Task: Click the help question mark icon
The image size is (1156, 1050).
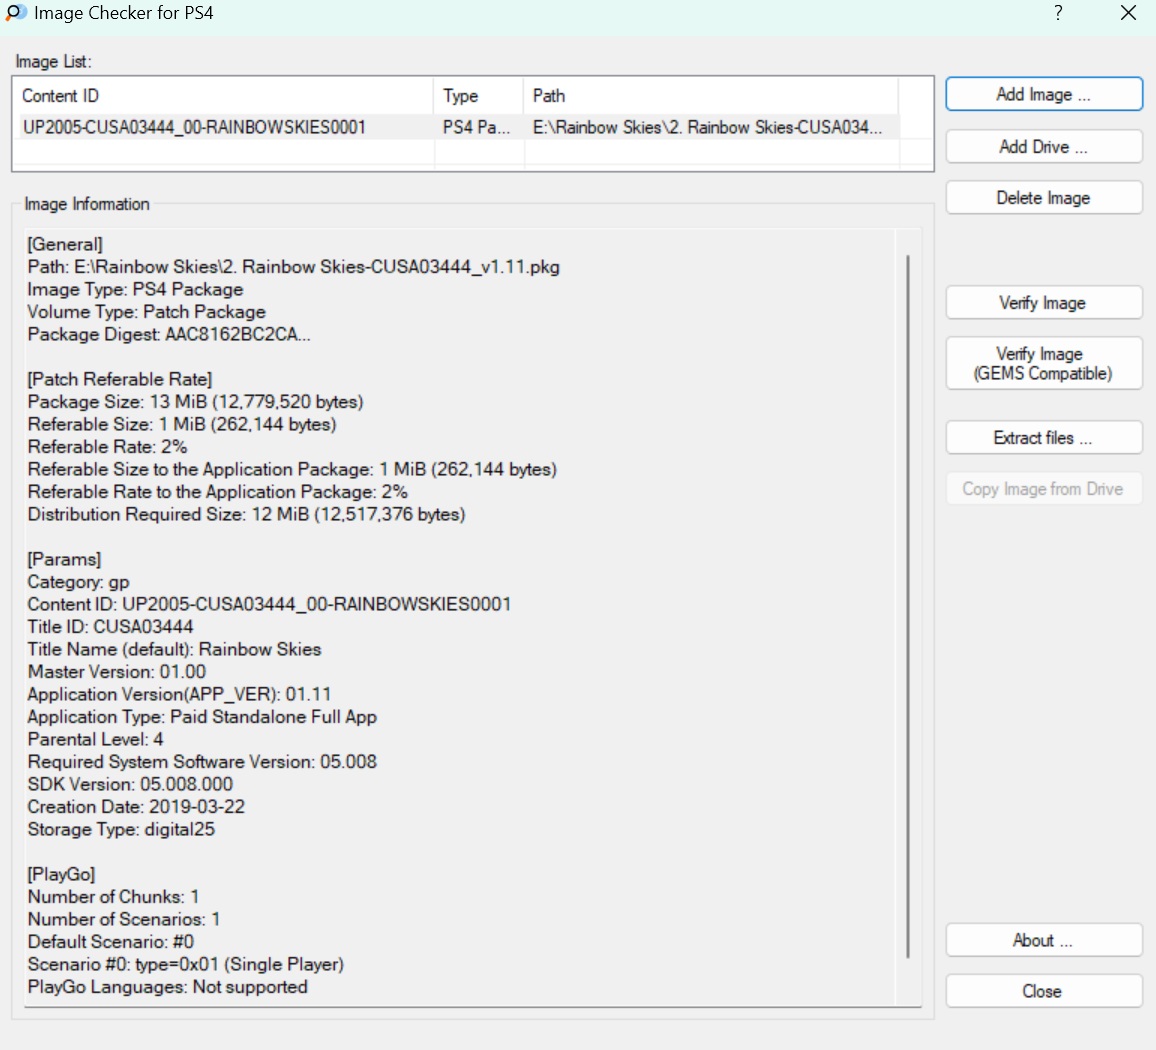Action: coord(1058,13)
